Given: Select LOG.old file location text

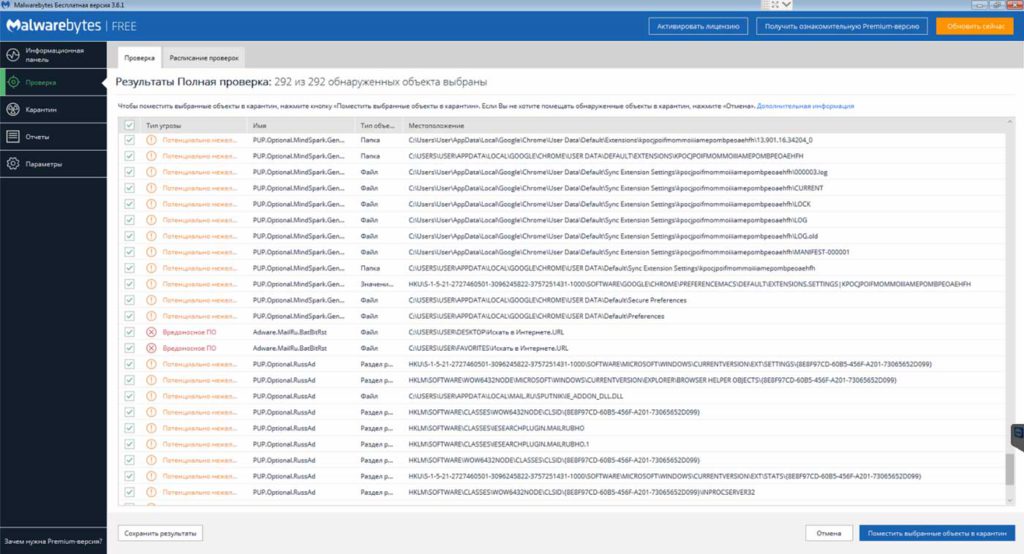Looking at the screenshot, I should 613,236.
